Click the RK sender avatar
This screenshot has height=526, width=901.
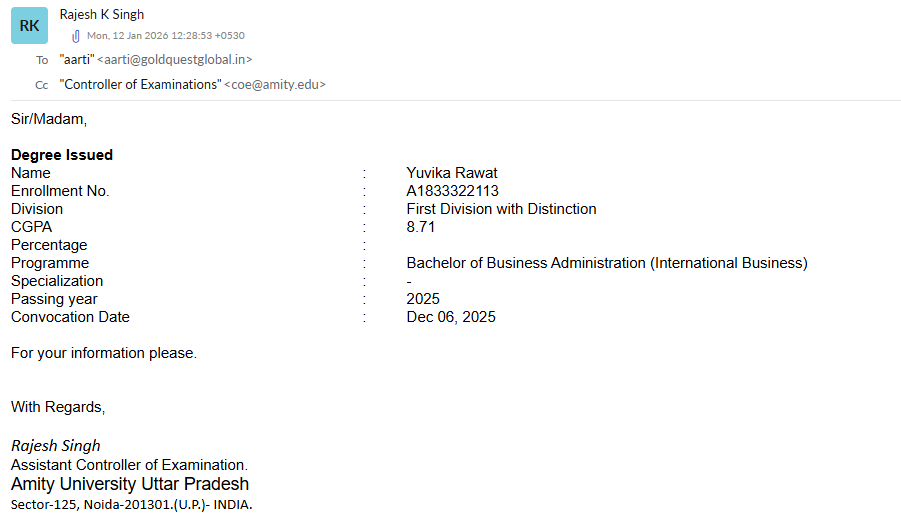point(29,26)
